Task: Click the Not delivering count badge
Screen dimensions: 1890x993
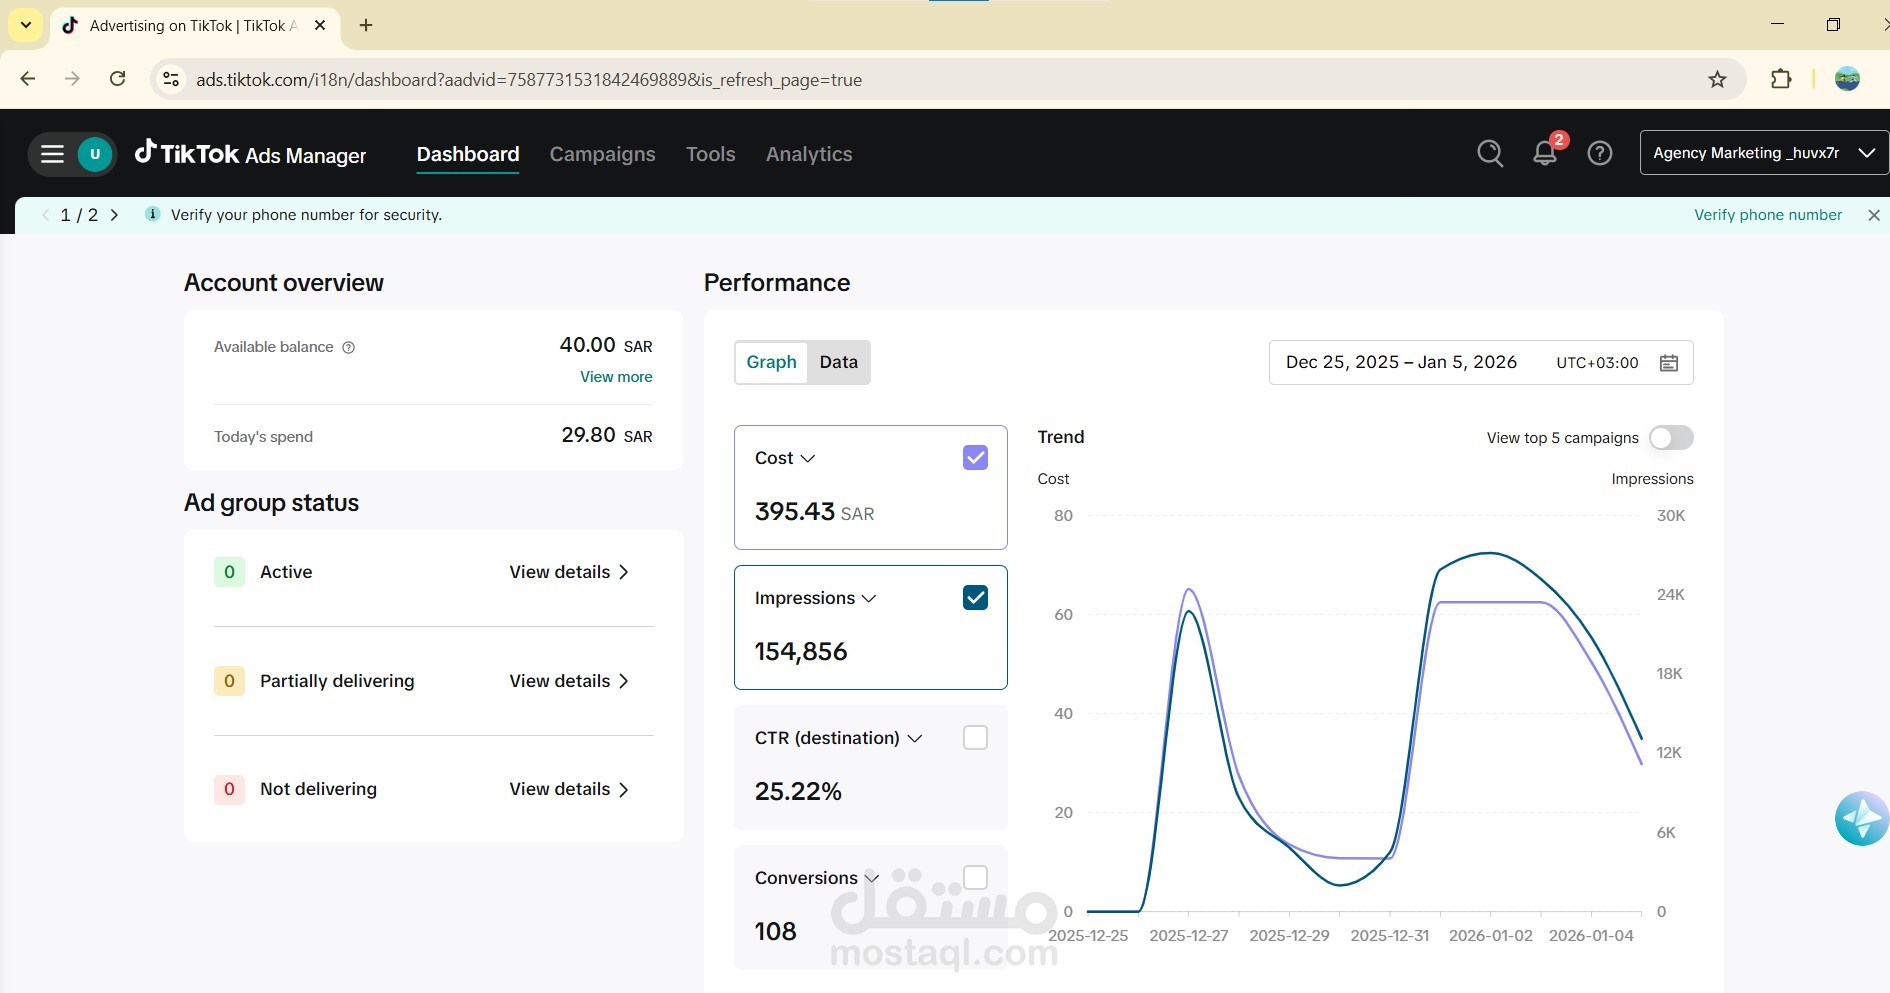Action: click(229, 789)
